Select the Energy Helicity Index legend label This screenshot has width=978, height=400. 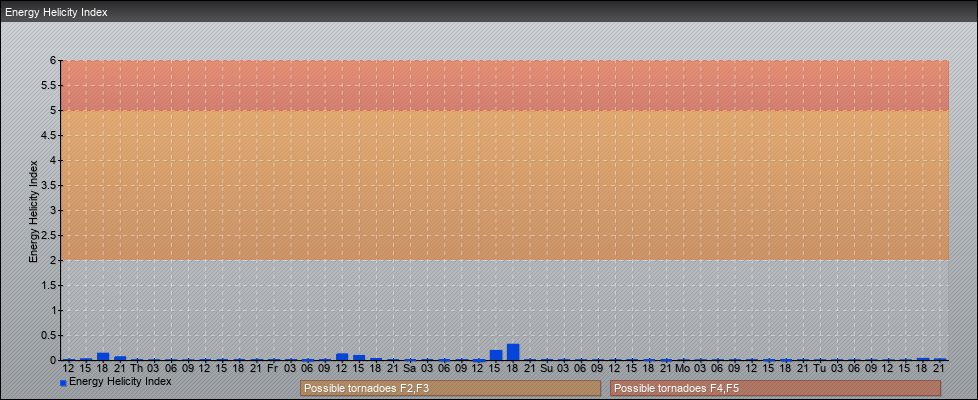pyautogui.click(x=120, y=381)
